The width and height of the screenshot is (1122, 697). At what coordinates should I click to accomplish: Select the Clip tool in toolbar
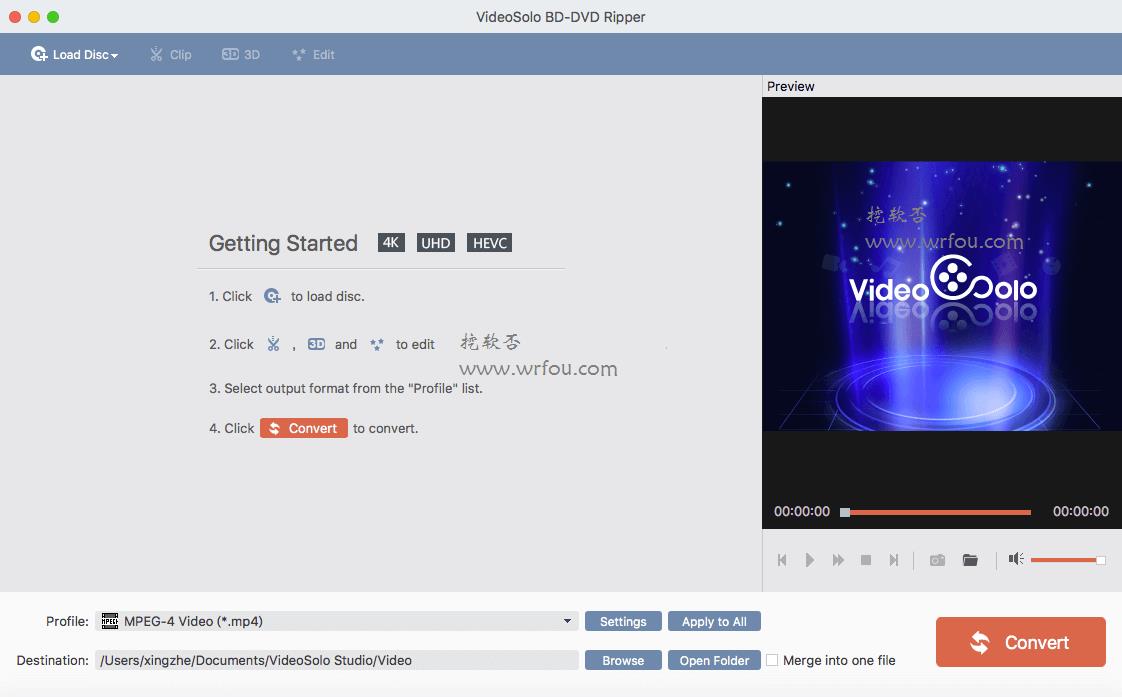point(170,54)
